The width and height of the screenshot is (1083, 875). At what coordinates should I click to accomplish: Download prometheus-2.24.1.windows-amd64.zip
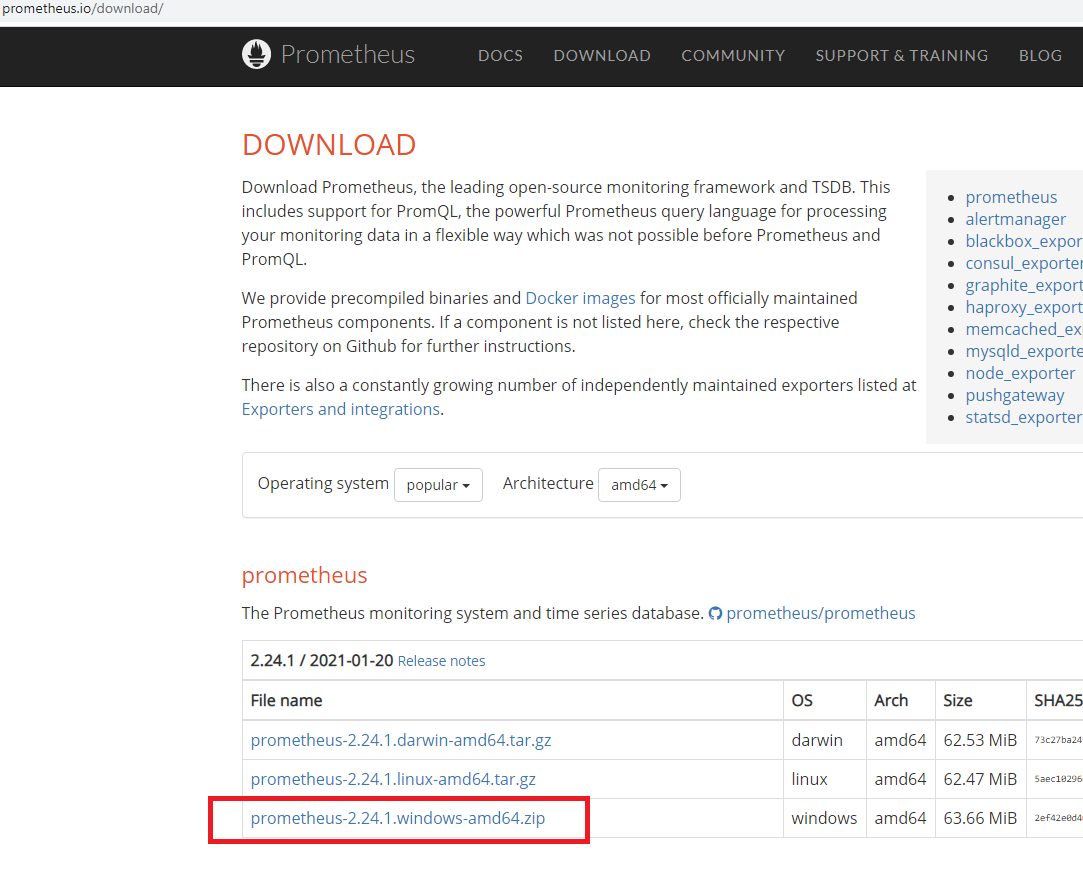click(398, 818)
